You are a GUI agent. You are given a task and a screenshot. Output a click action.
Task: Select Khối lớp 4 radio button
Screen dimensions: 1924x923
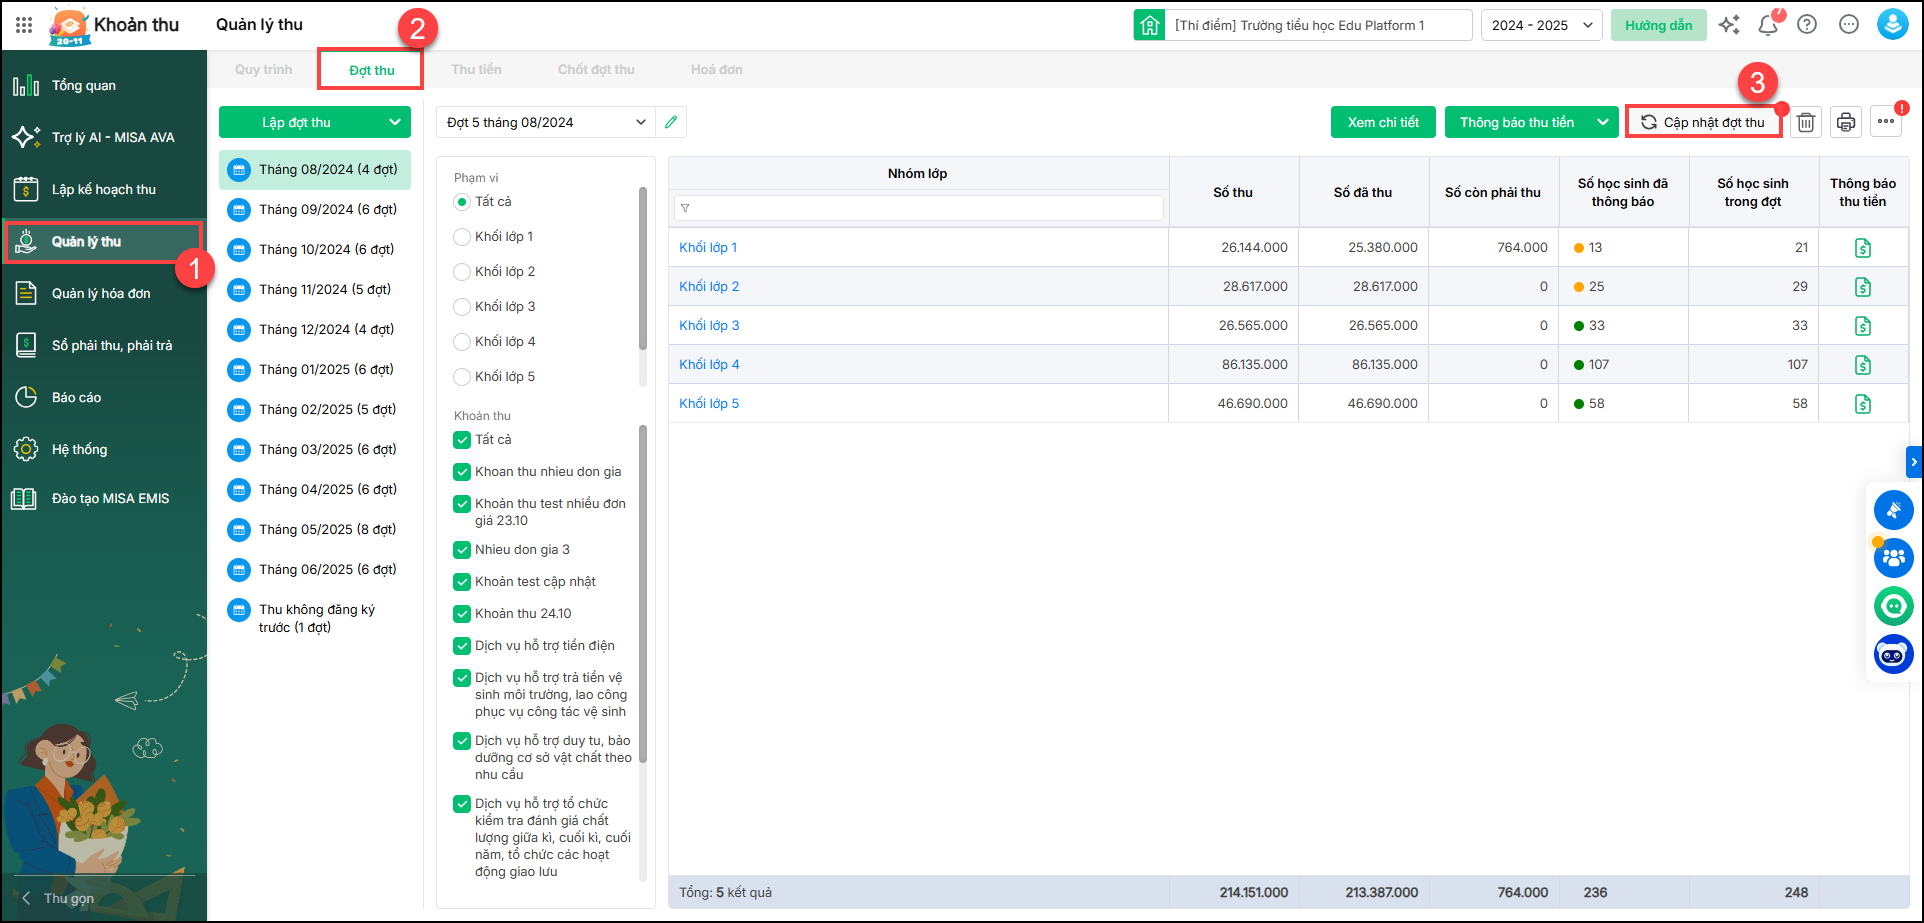tap(462, 342)
